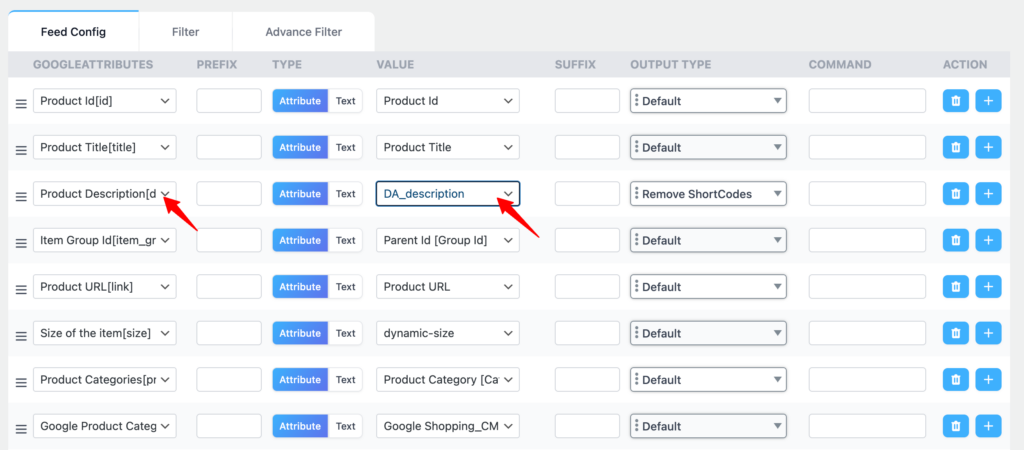Open the dynamic-size value dropdown
This screenshot has width=1024, height=450.
(448, 333)
